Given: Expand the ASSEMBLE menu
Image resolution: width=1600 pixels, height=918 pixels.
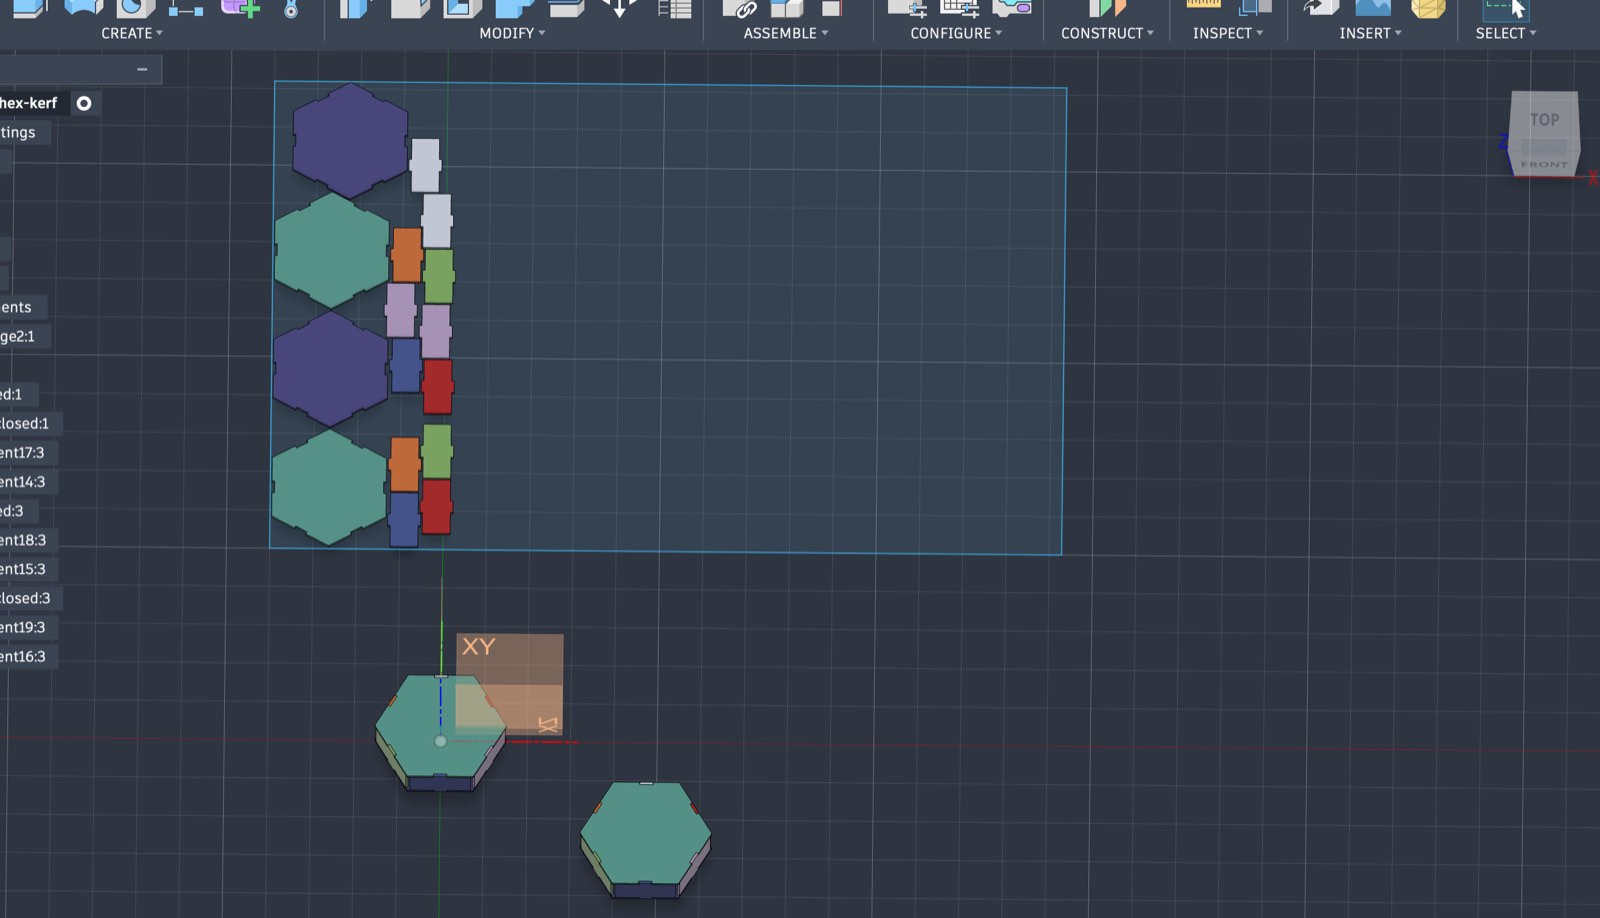Looking at the screenshot, I should click(785, 33).
